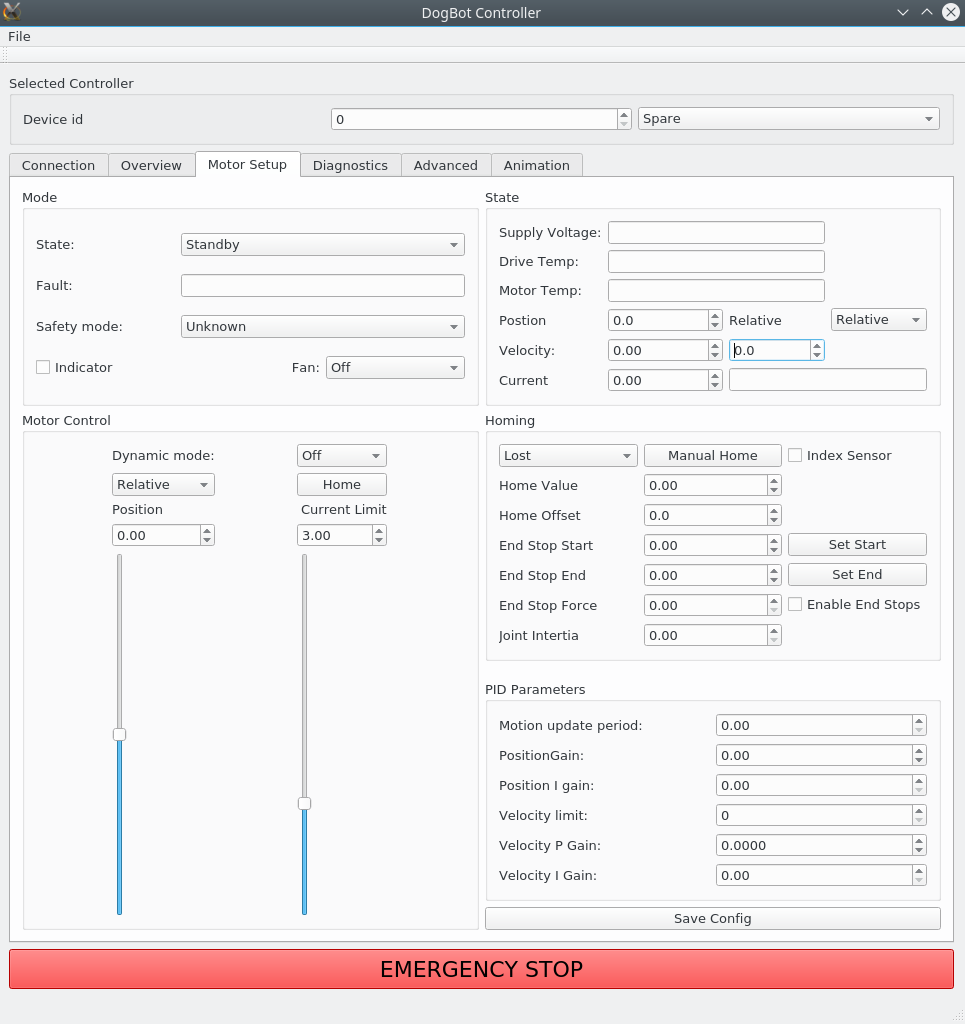Click the Motion update period field
The width and height of the screenshot is (965, 1024).
coord(814,726)
